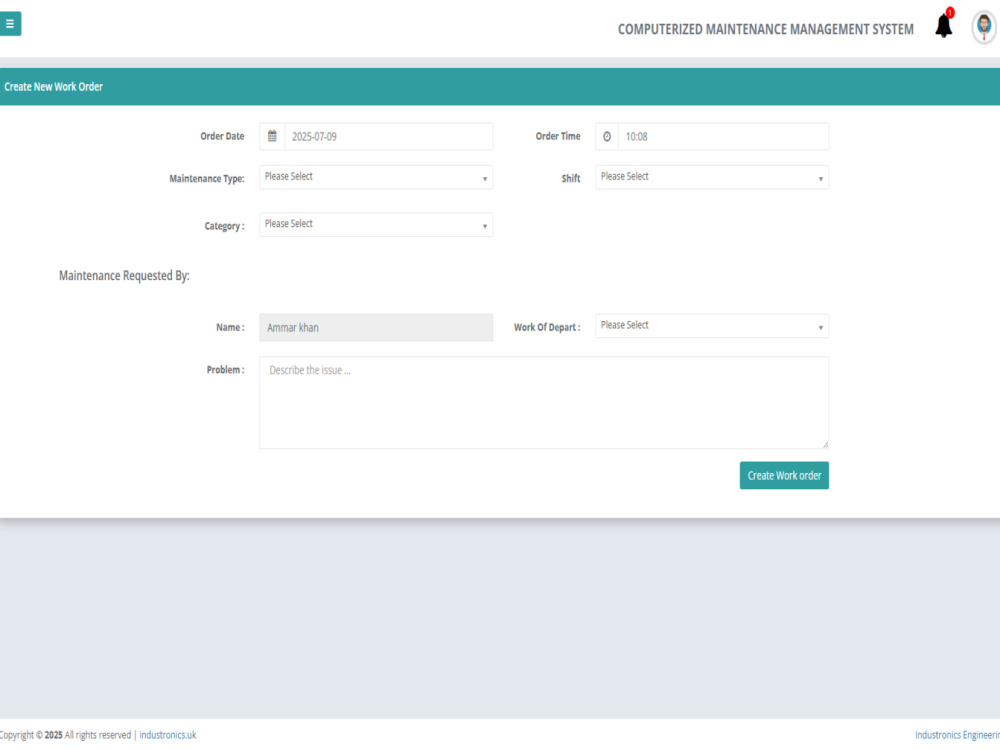
Task: Click the Maintenance Requested By heading
Action: (x=124, y=276)
